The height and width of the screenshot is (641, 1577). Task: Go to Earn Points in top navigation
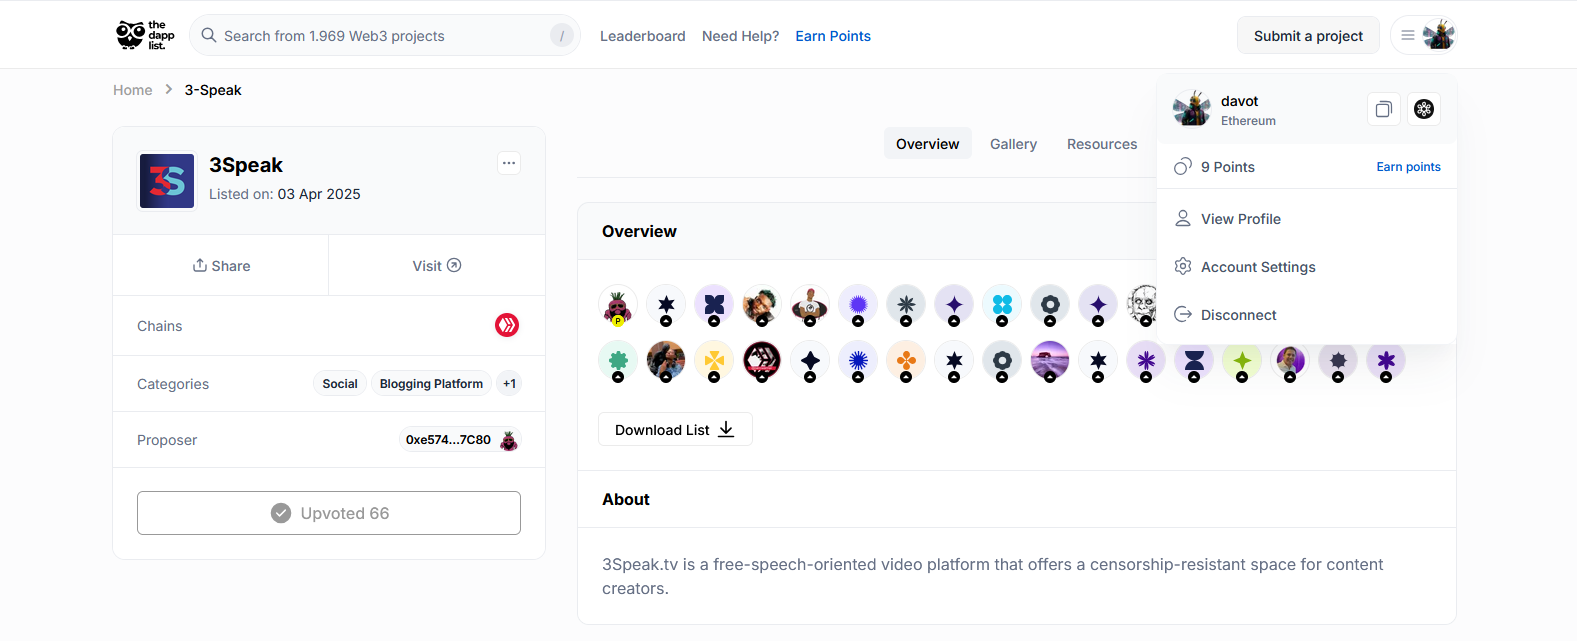(833, 36)
